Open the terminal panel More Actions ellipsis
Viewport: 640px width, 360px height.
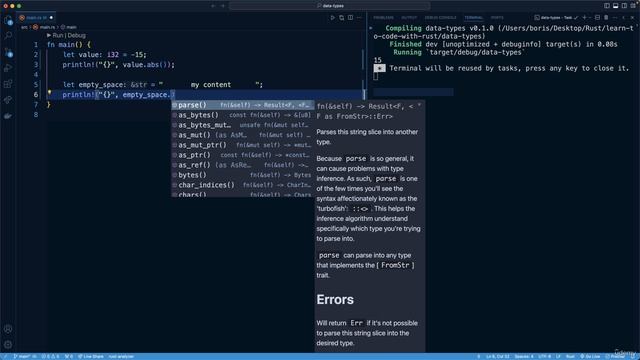615,18
